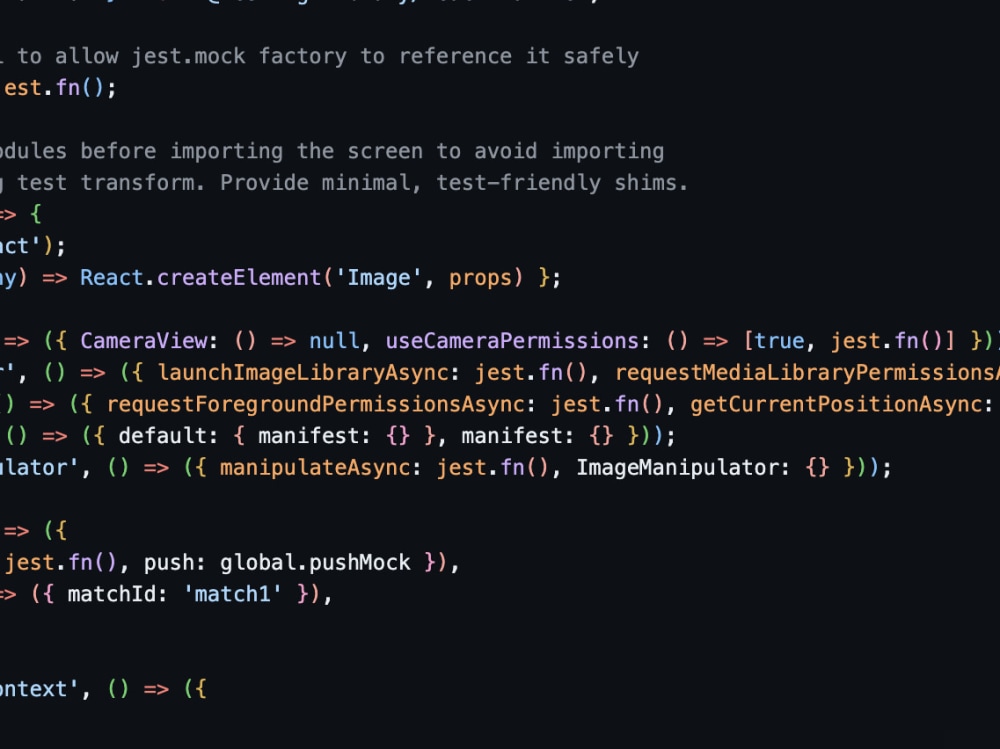Click comment text 'jest.mock factory'

pyautogui.click(x=239, y=57)
